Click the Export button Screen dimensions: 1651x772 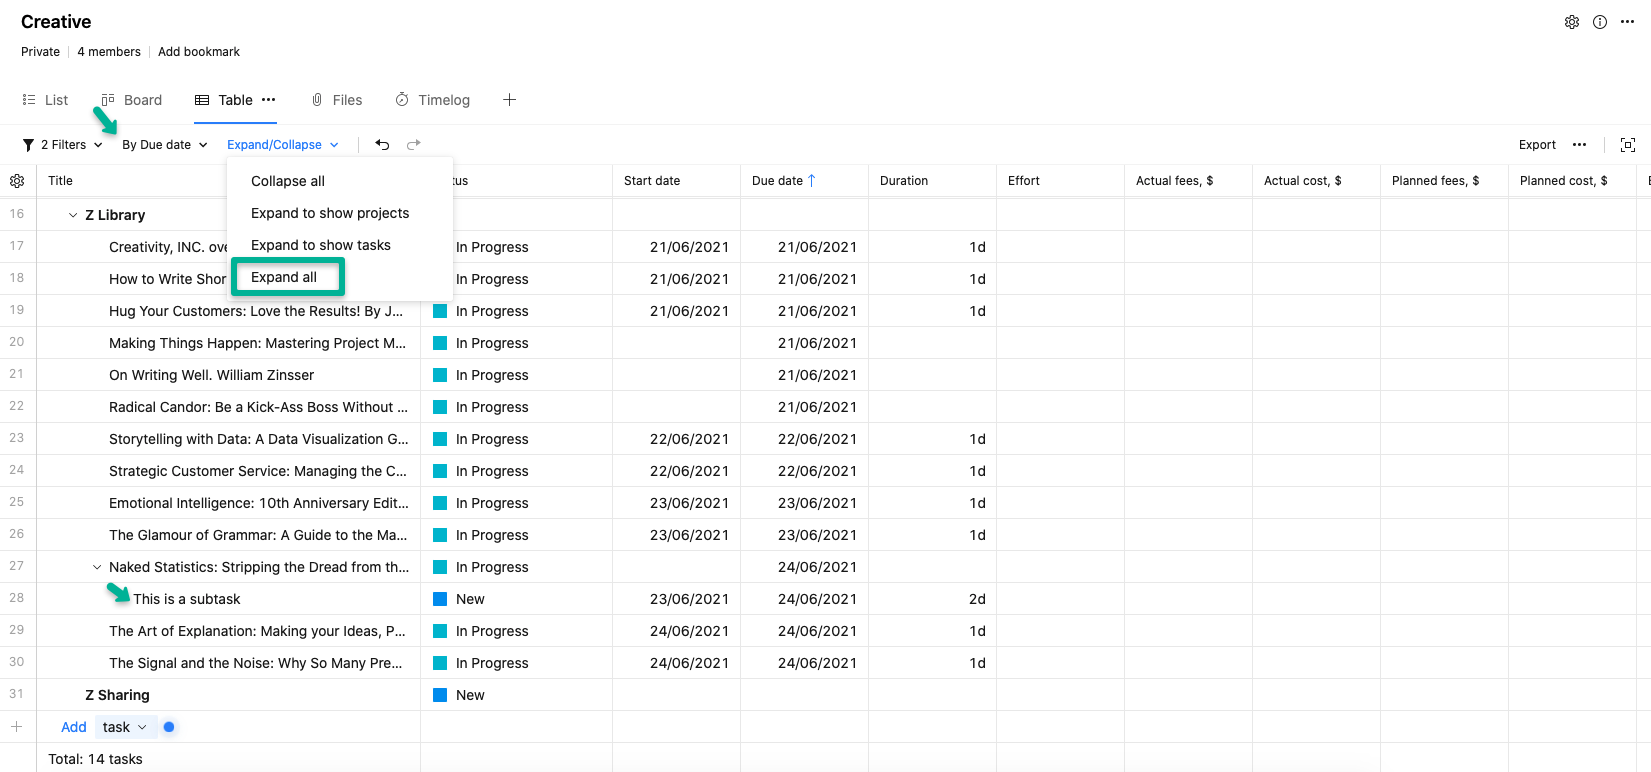click(1537, 145)
